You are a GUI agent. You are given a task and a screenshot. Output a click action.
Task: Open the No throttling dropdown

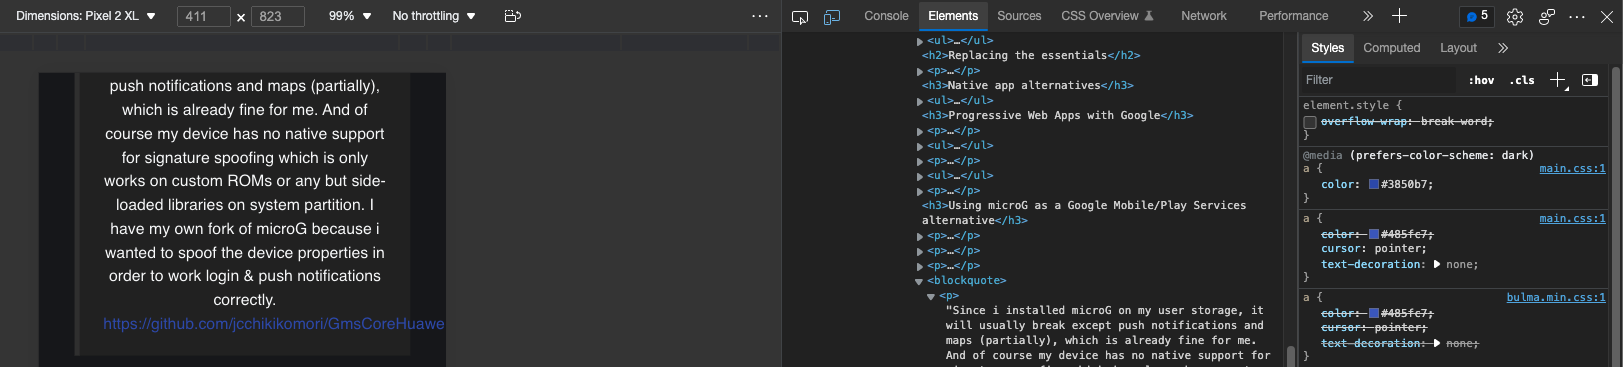pos(434,16)
